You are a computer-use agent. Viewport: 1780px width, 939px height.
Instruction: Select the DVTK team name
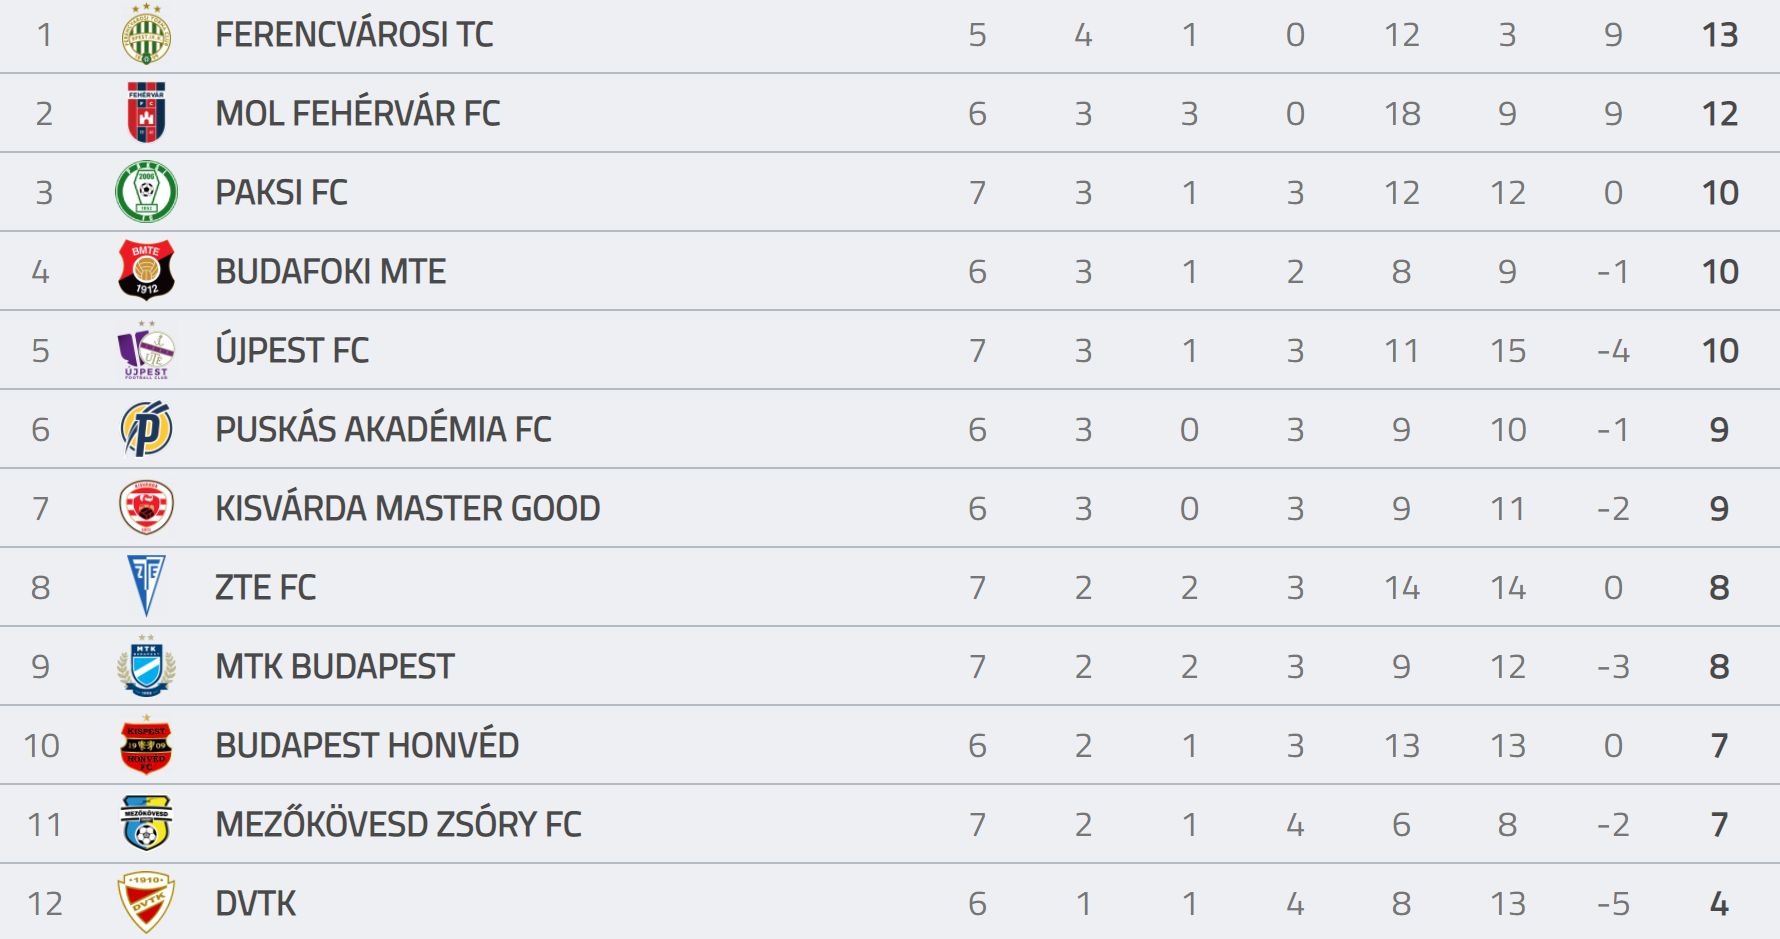click(255, 903)
